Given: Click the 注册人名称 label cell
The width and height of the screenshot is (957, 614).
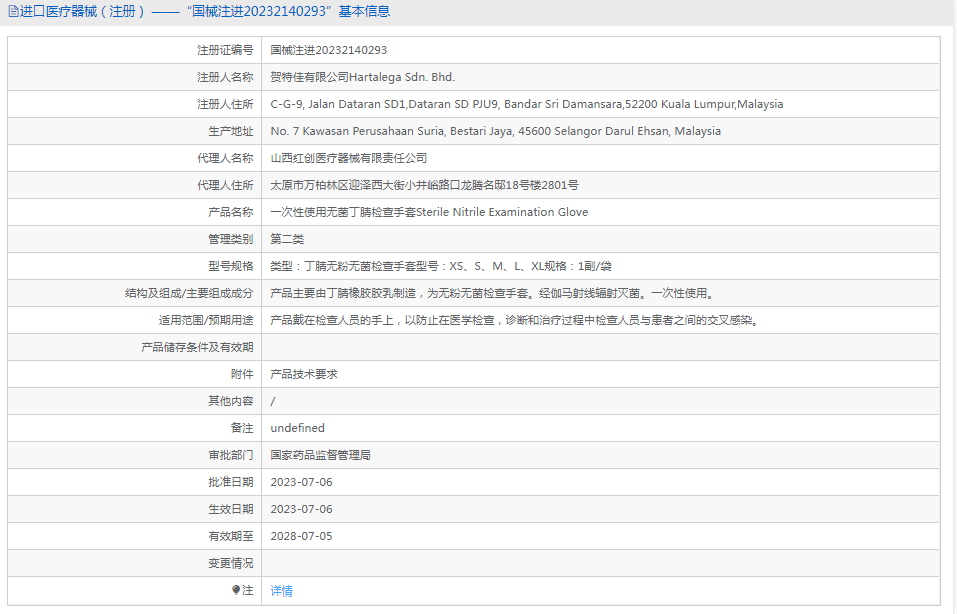Looking at the screenshot, I should [x=134, y=77].
